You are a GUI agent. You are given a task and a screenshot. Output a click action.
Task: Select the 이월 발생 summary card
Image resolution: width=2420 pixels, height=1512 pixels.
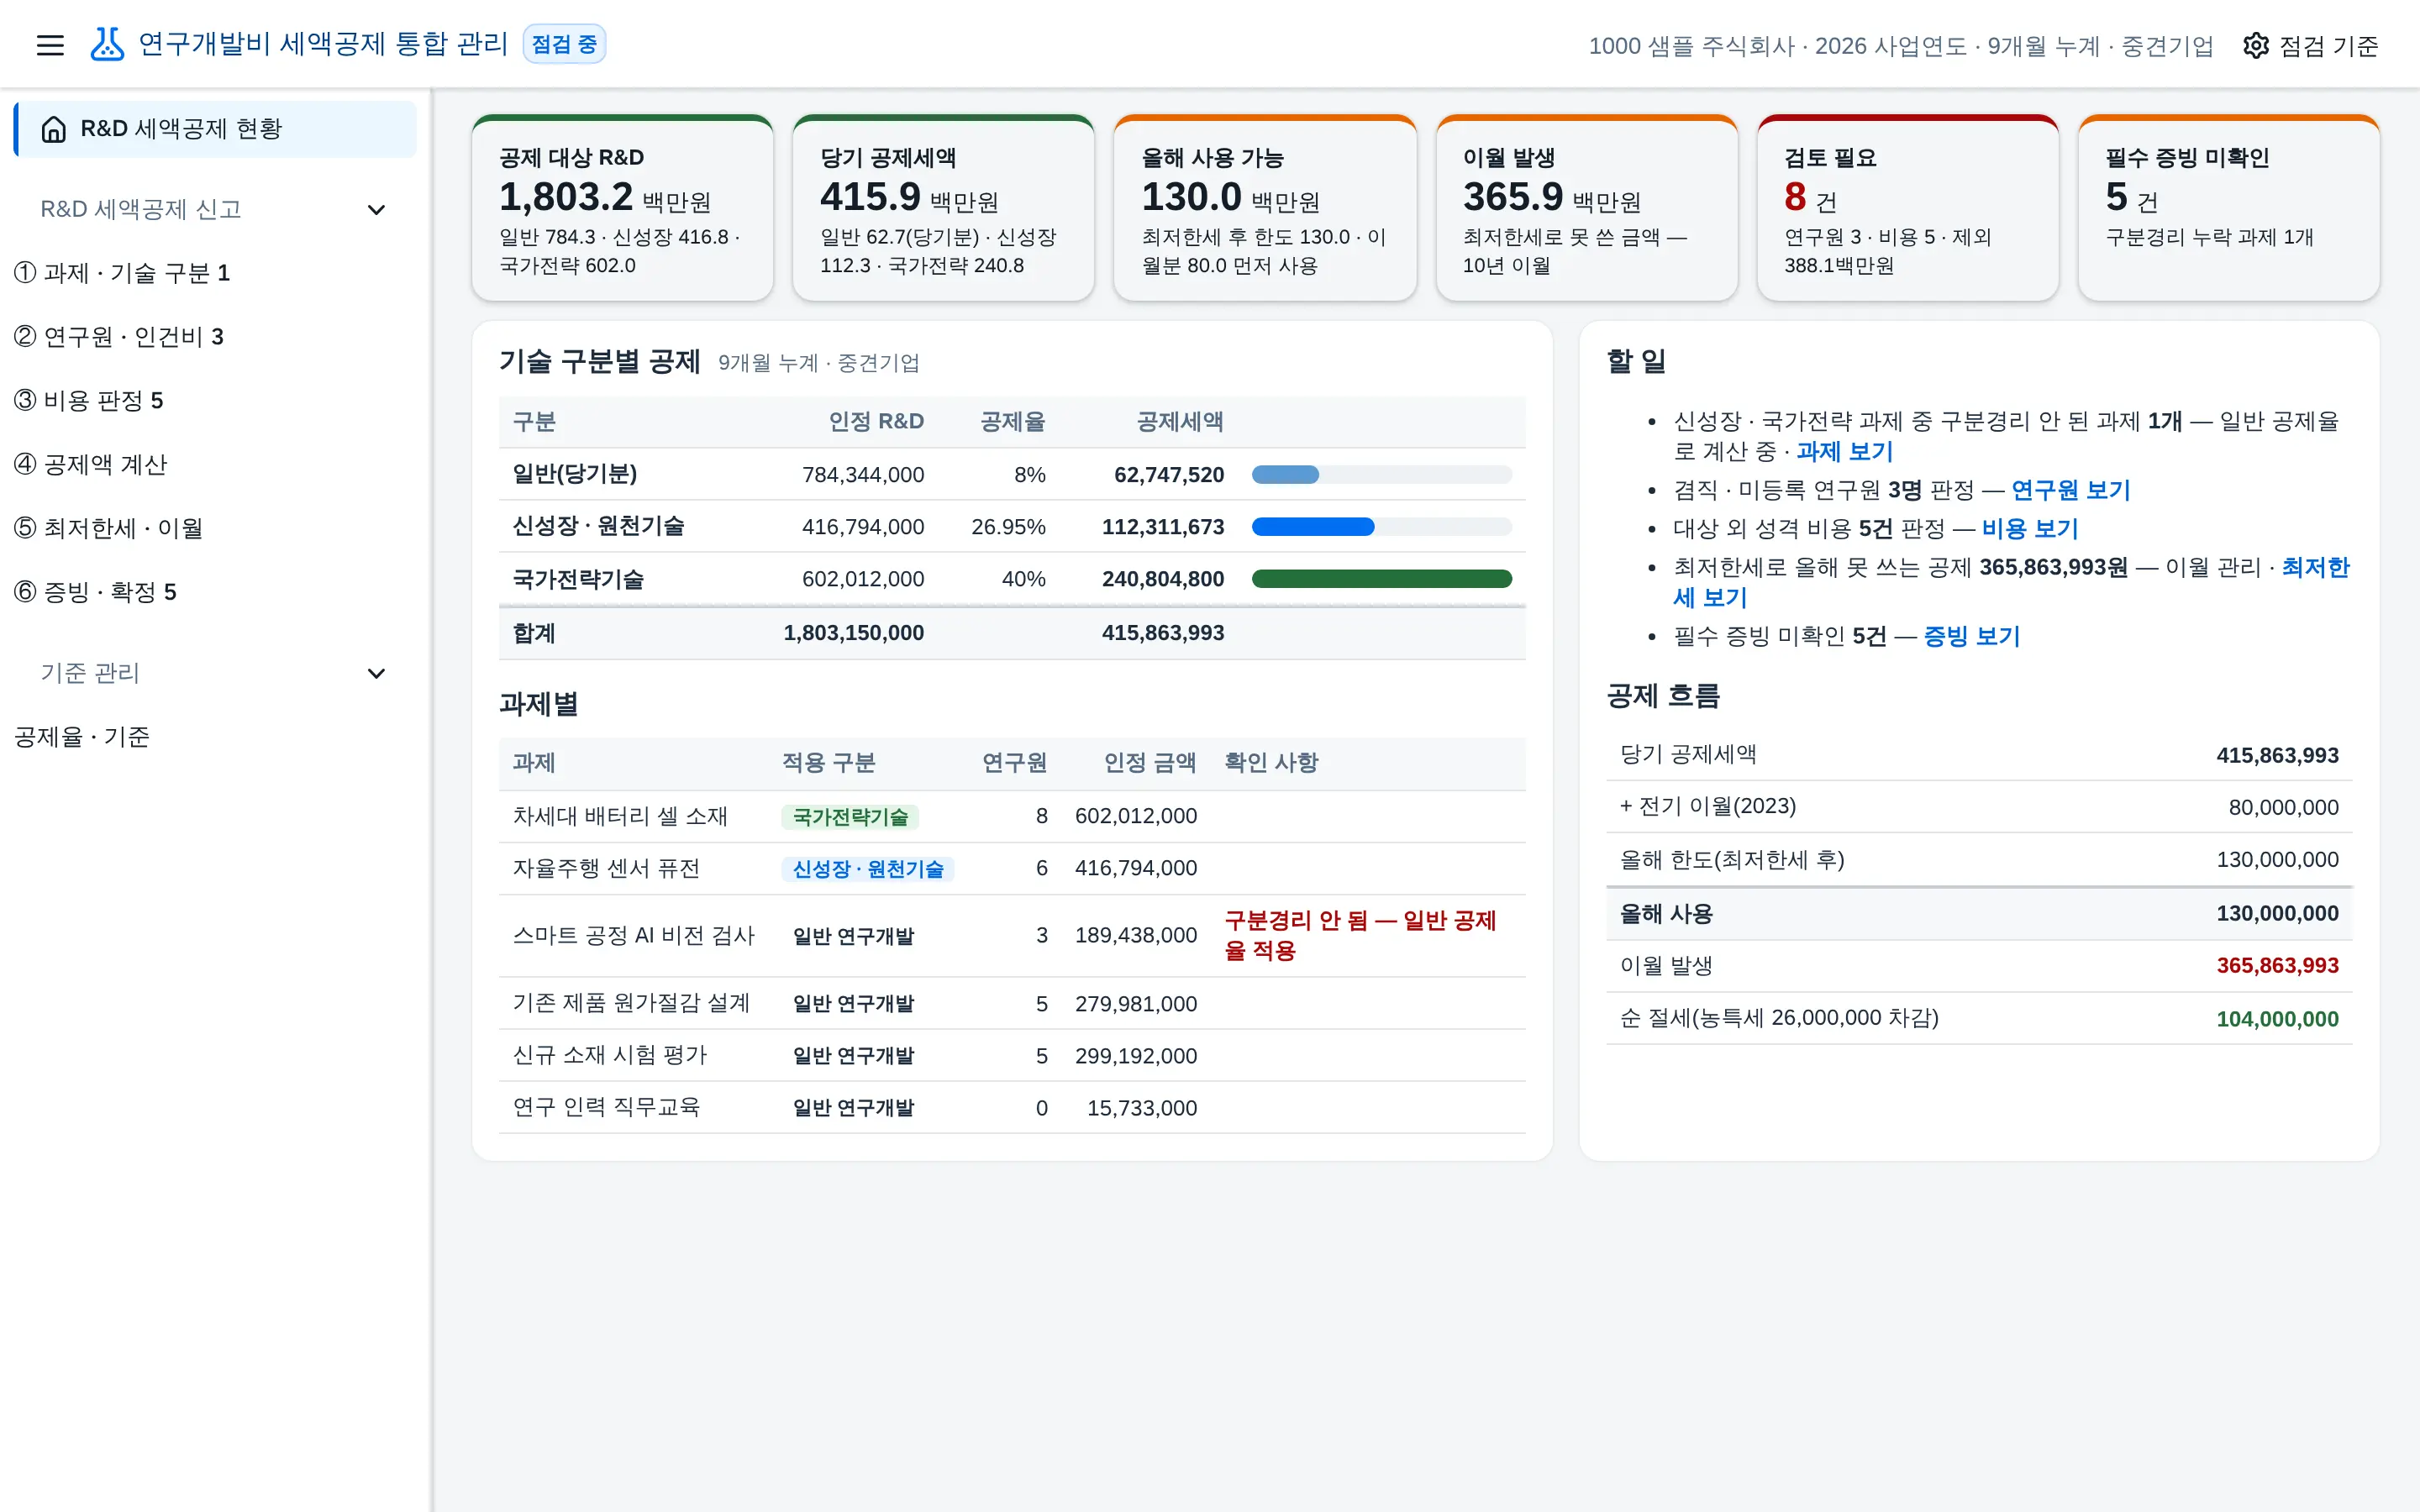tap(1586, 208)
